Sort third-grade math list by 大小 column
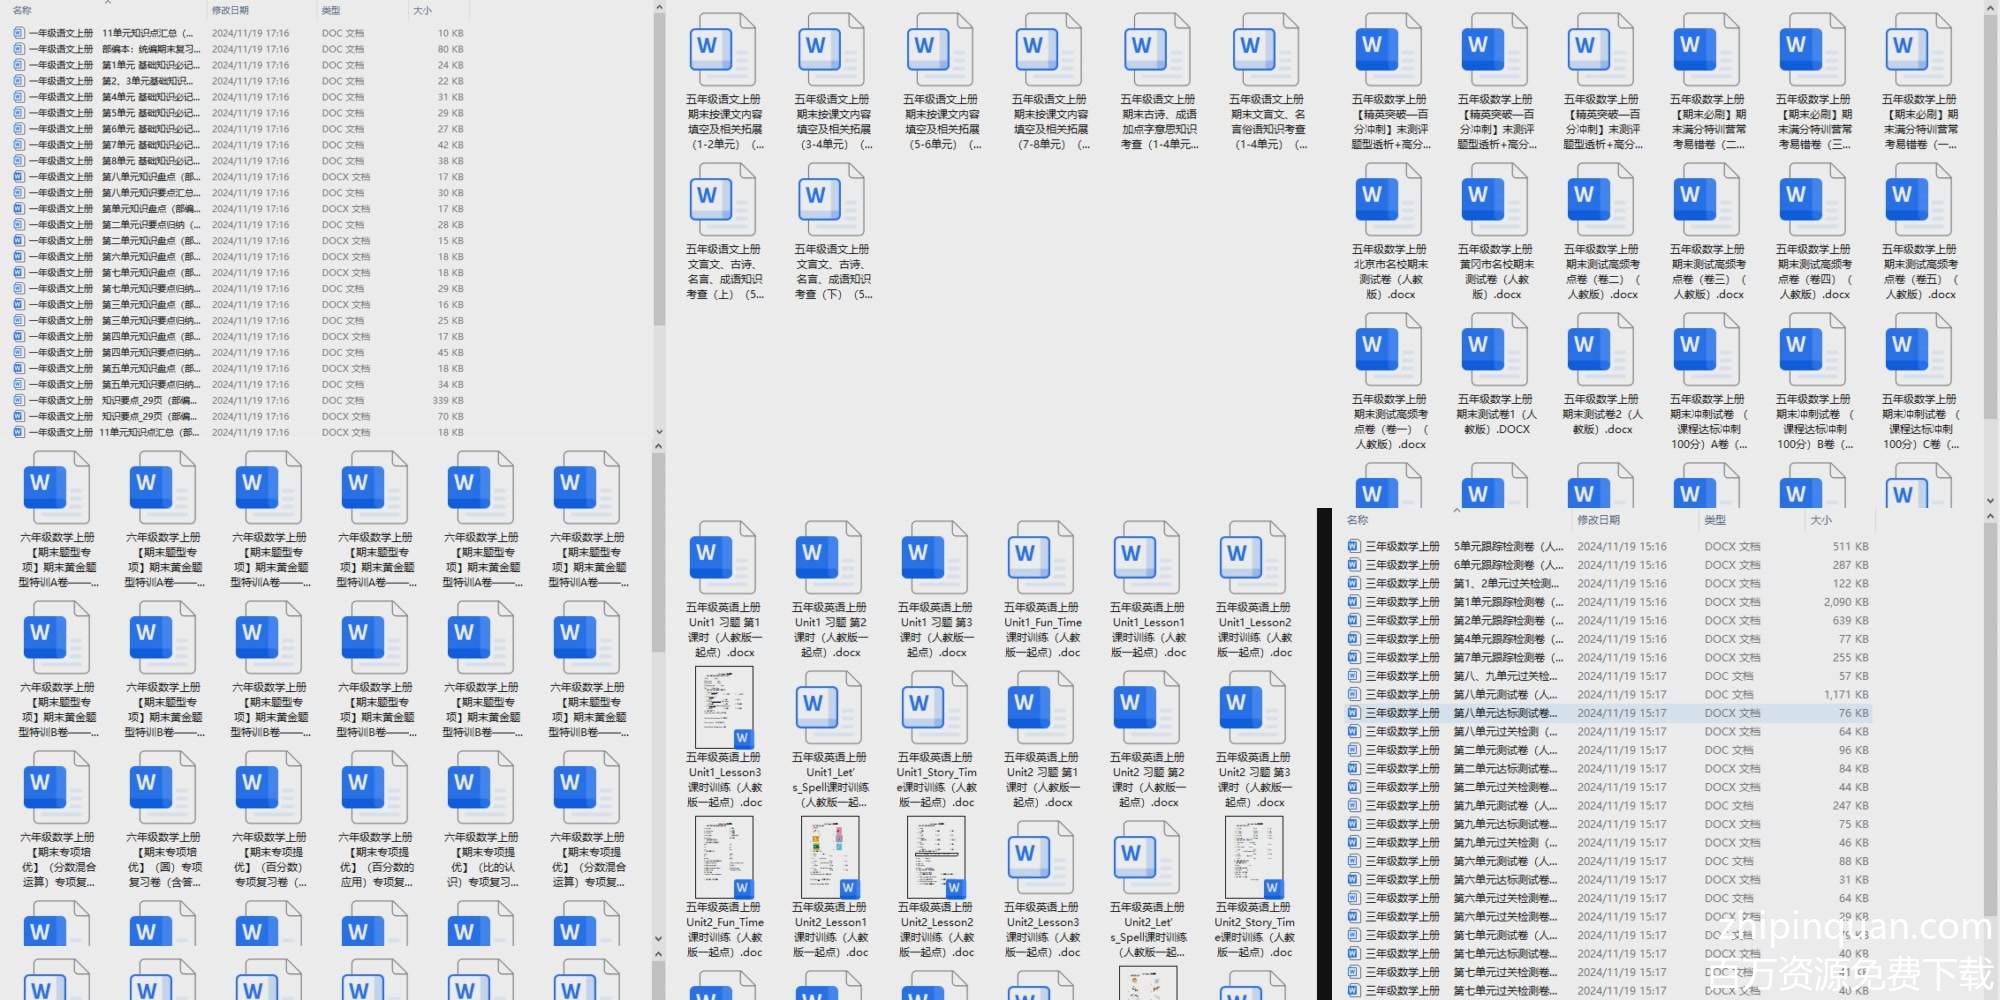Viewport: 2000px width, 1000px height. [1821, 520]
